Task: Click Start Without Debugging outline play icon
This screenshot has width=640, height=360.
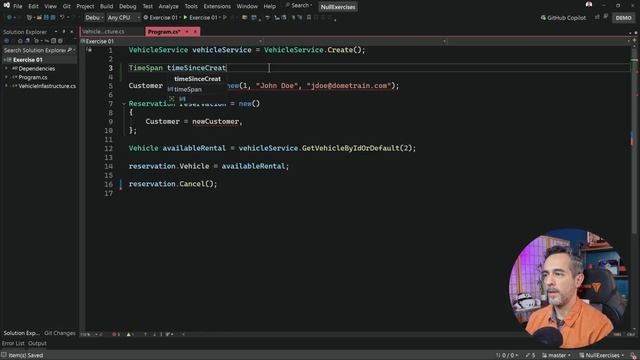Action: (x=225, y=18)
